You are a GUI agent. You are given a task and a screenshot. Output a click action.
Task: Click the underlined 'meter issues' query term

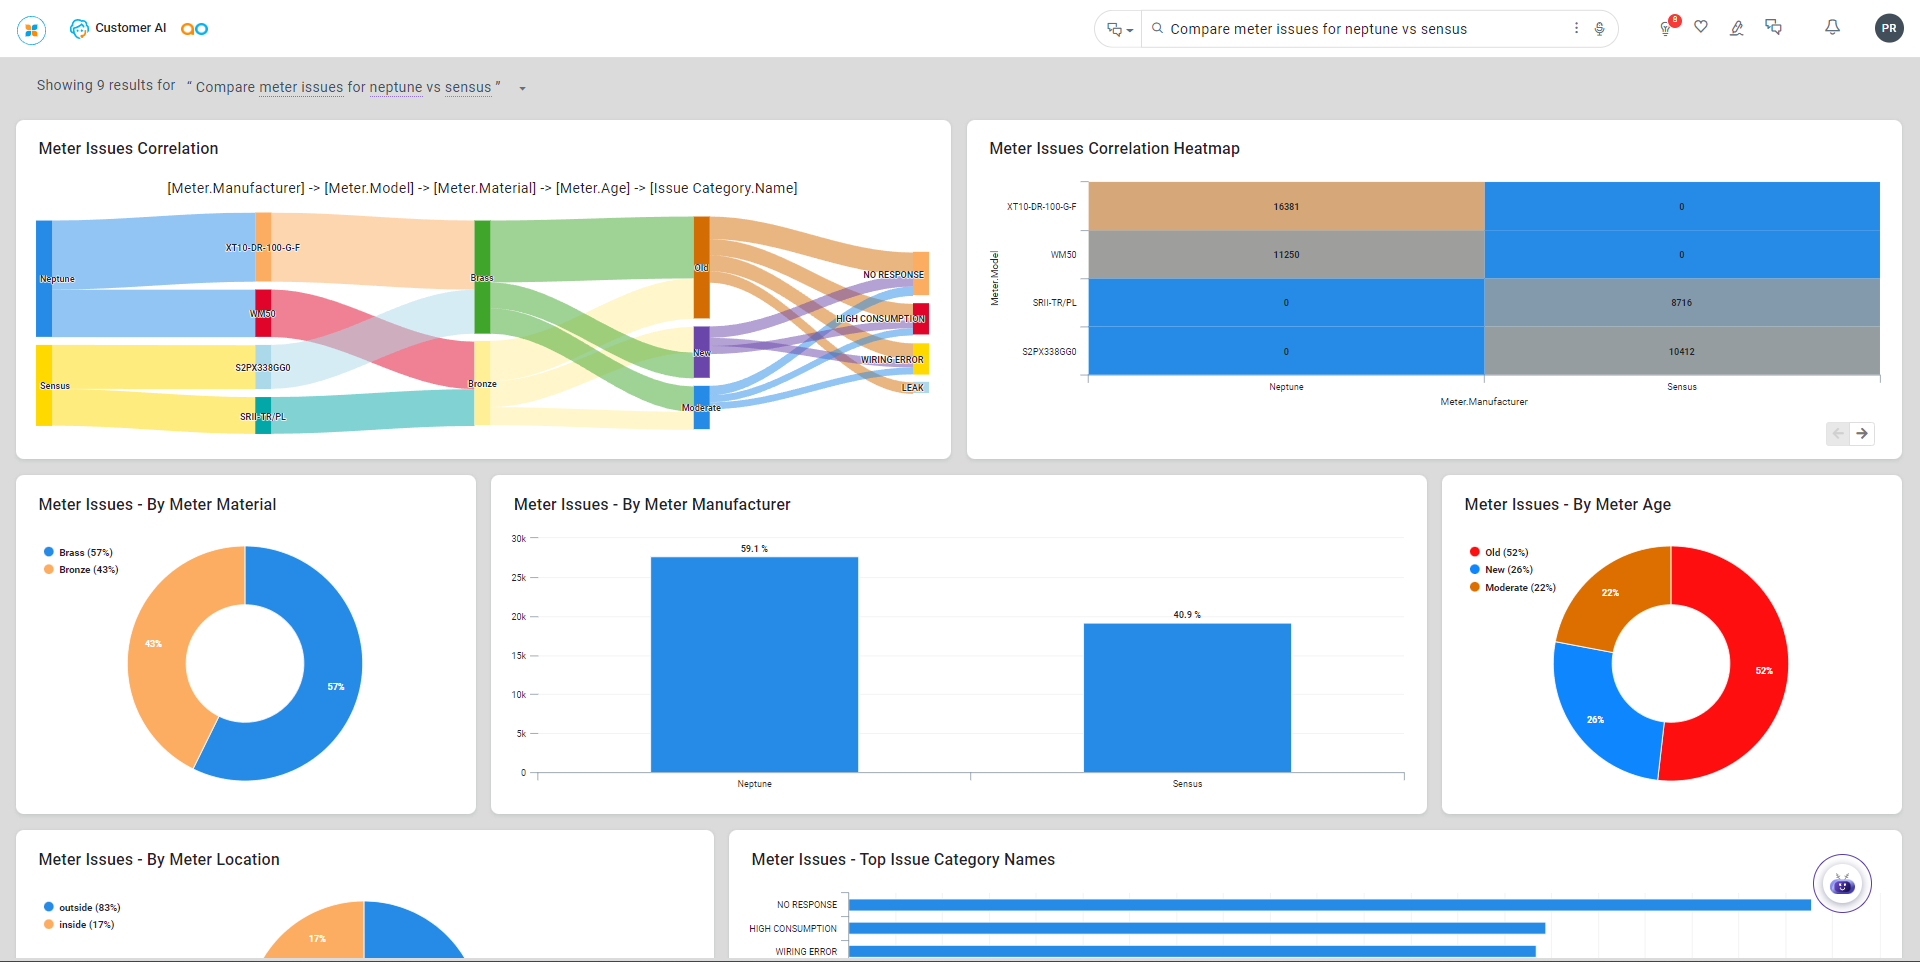300,87
